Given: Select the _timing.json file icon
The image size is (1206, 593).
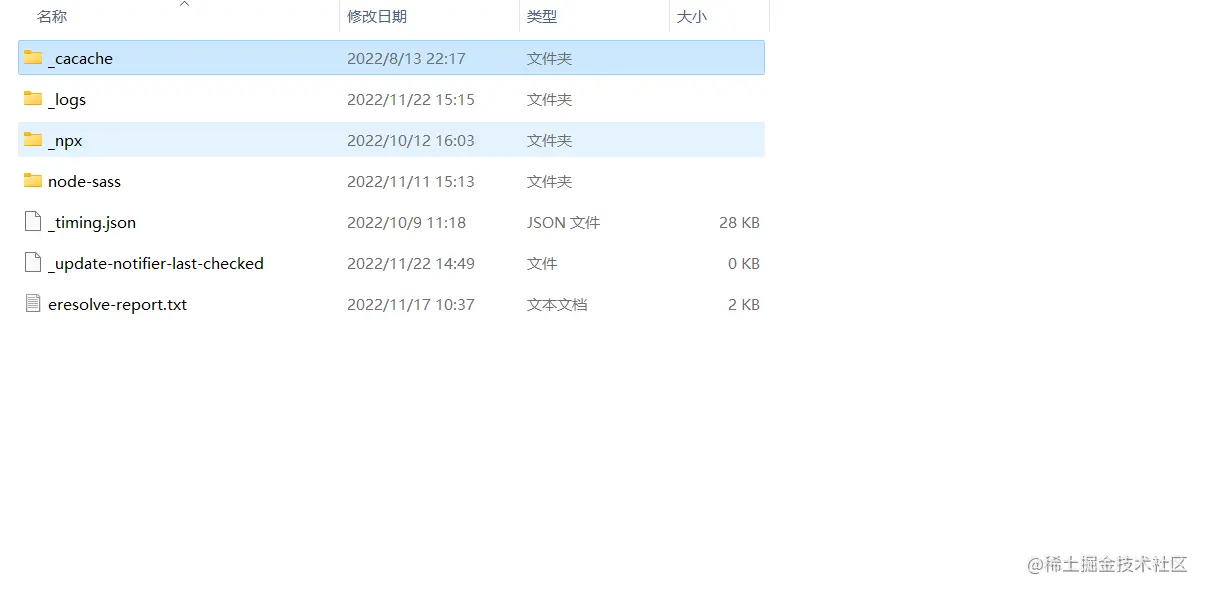Looking at the screenshot, I should 33,222.
